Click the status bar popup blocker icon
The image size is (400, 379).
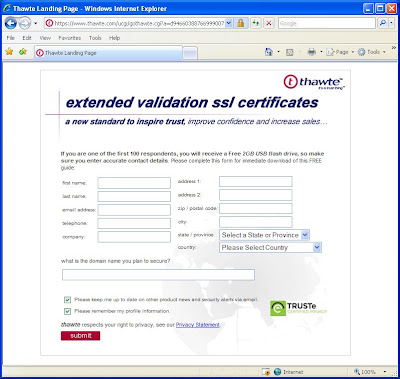(265, 372)
